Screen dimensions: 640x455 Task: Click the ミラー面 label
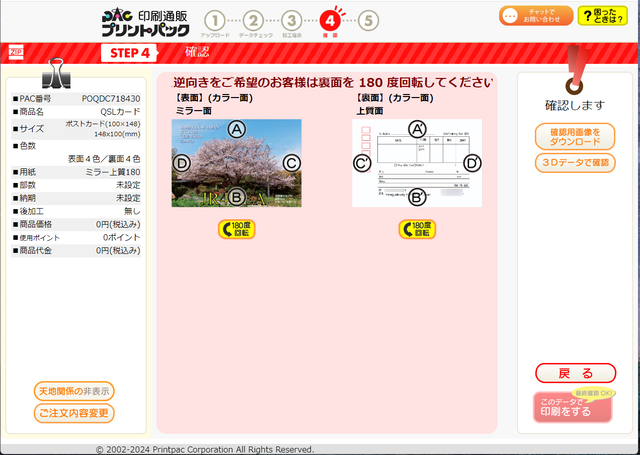coord(193,111)
